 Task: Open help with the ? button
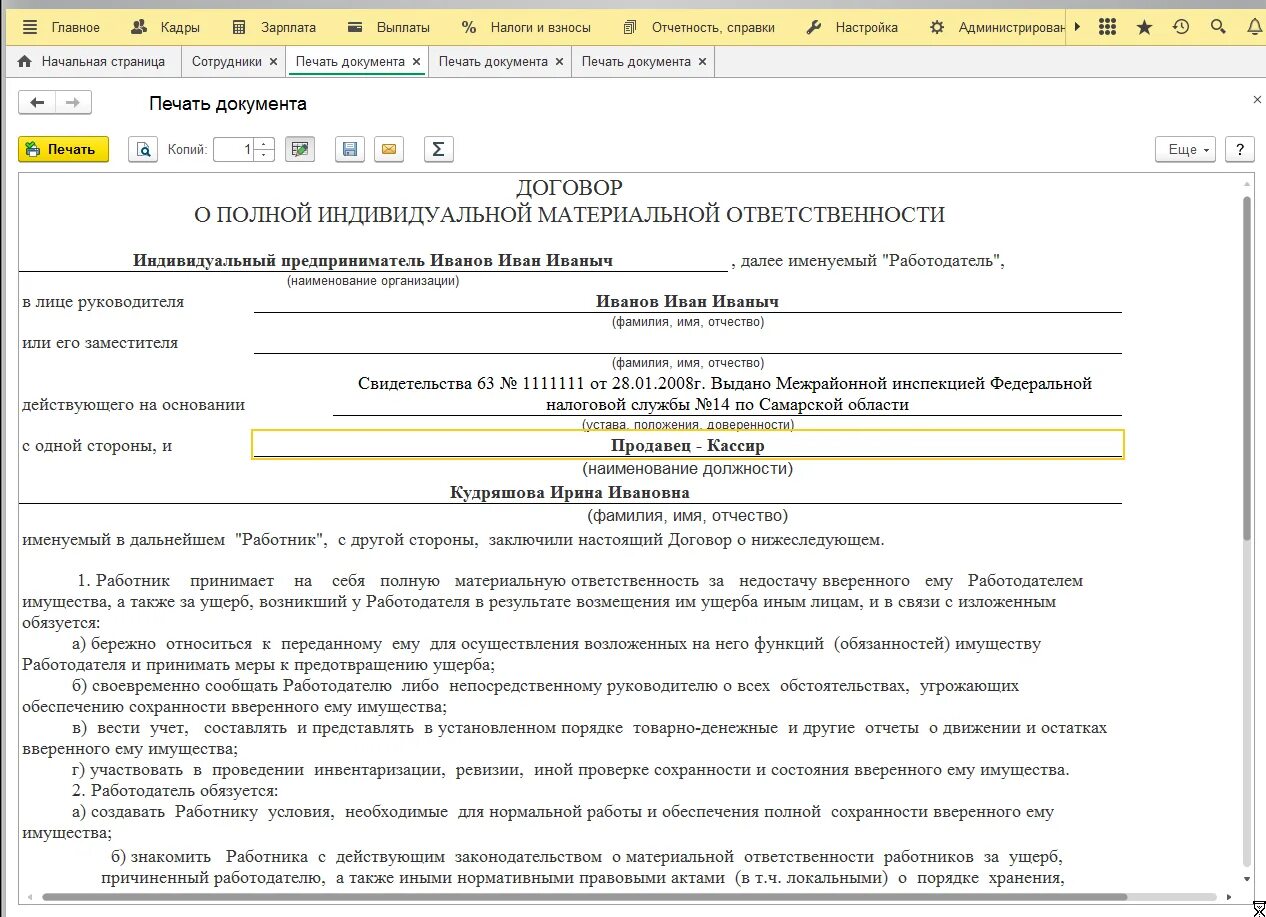(1239, 149)
